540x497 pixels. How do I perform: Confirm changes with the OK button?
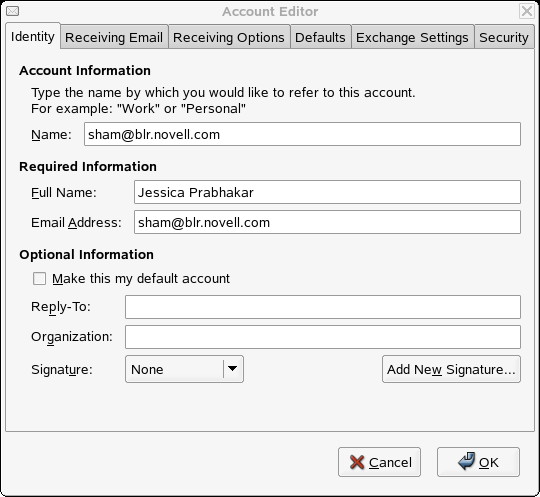[x=478, y=462]
